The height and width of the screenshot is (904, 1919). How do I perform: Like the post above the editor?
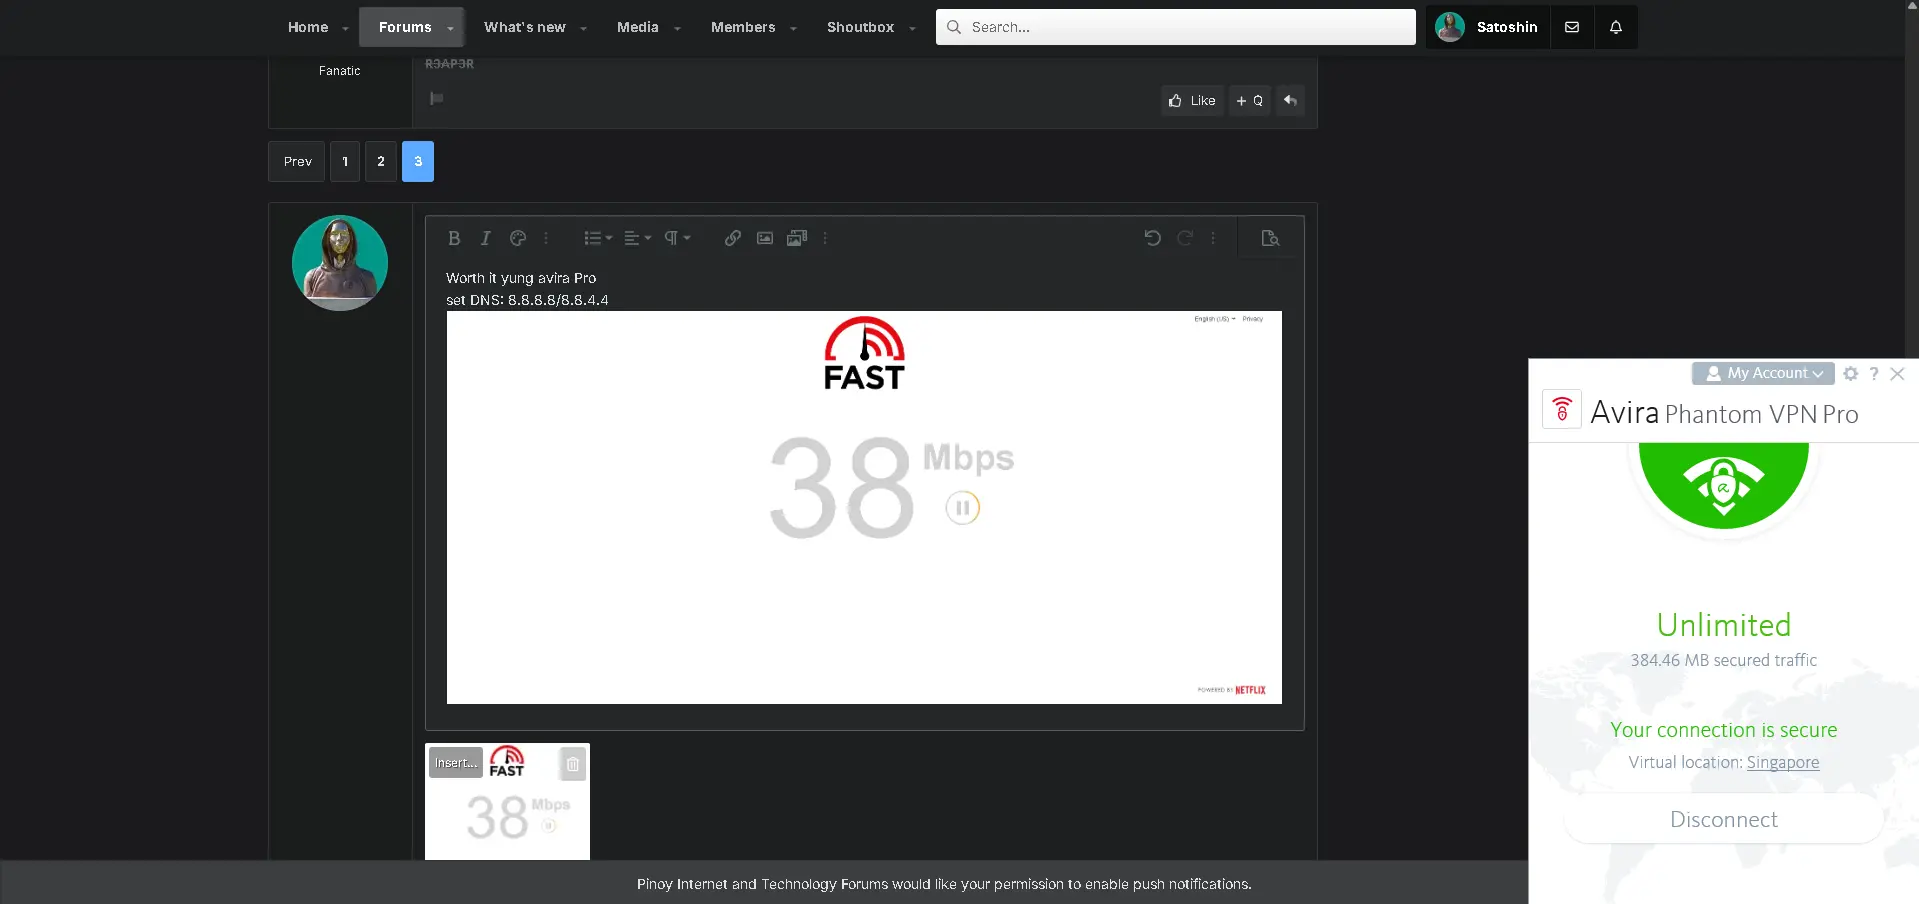(x=1192, y=100)
